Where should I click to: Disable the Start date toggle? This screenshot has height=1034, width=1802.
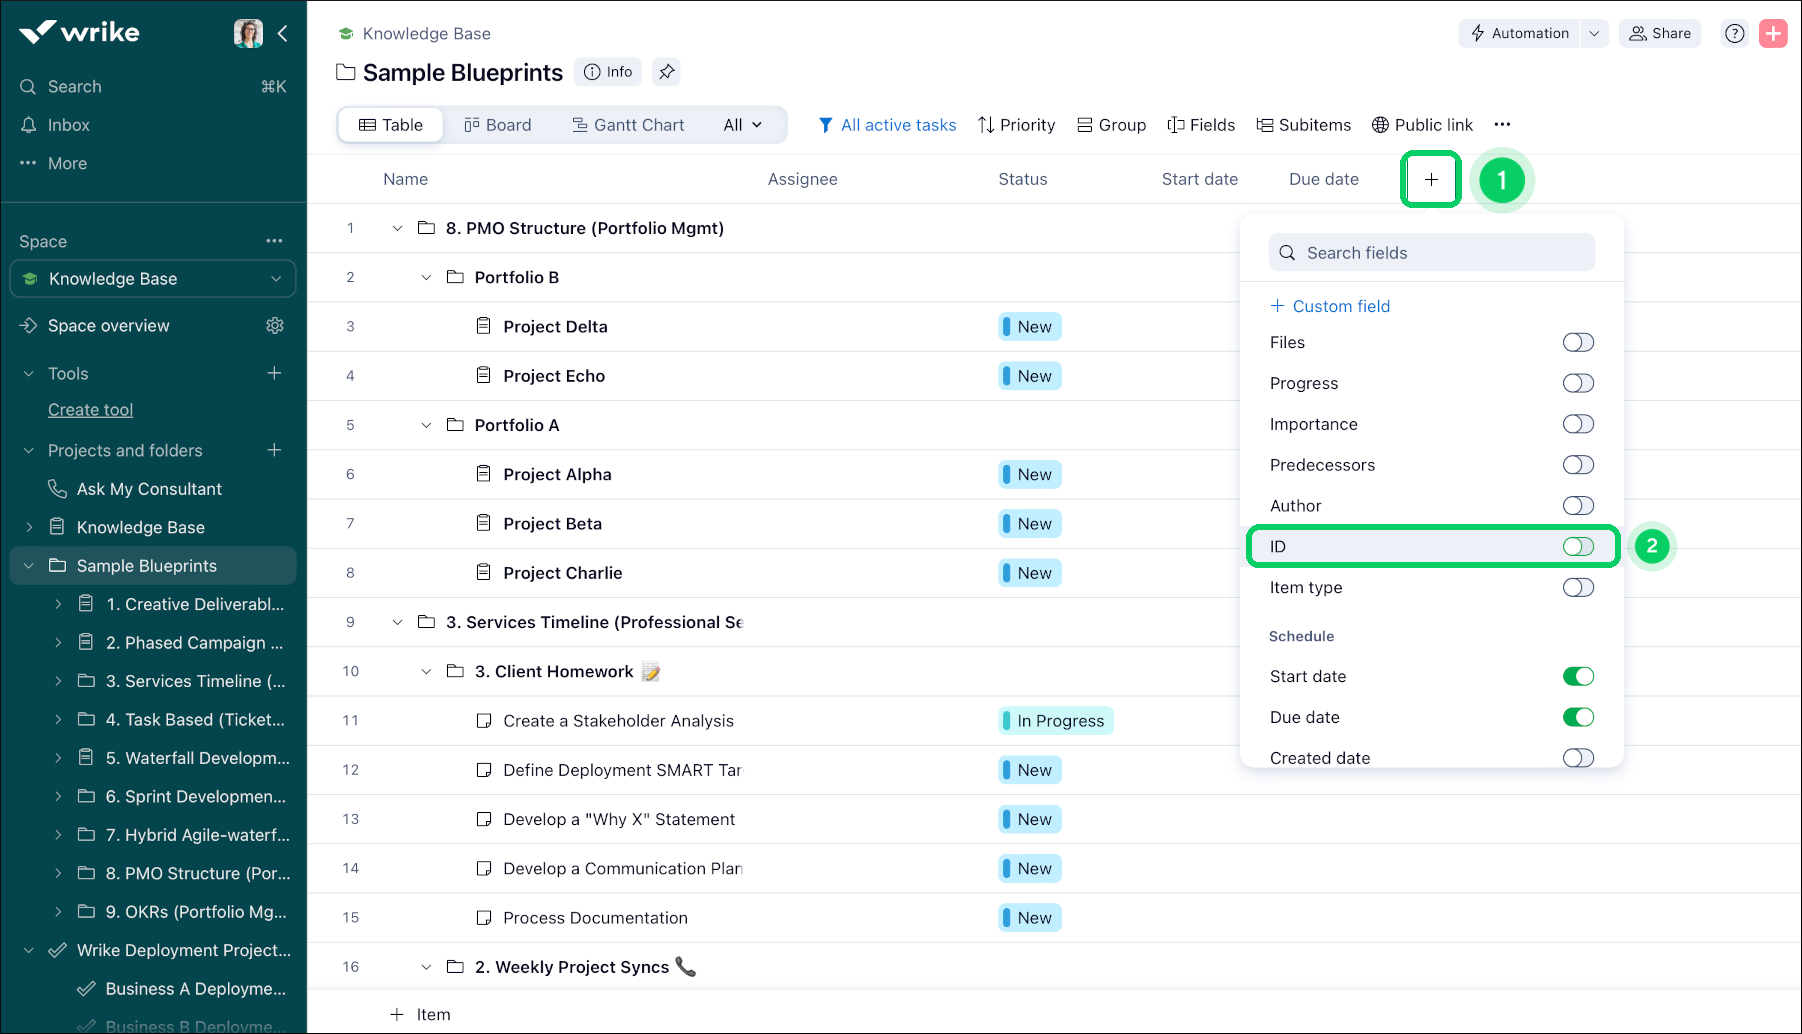(x=1577, y=676)
